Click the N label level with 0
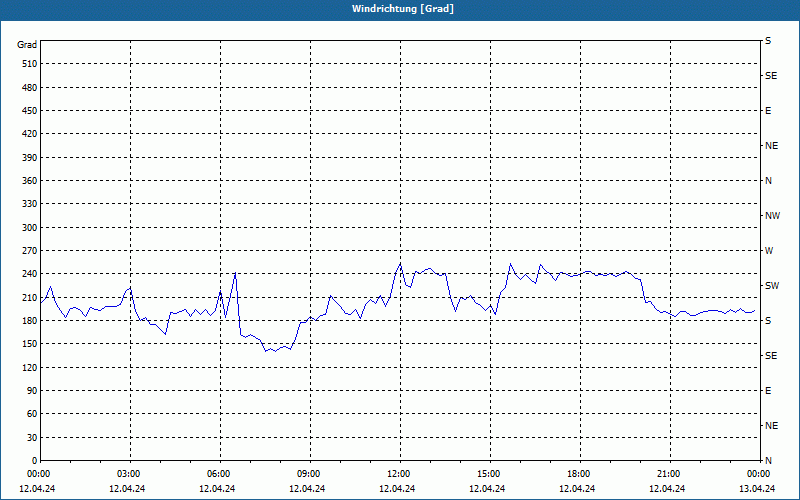 (768, 461)
